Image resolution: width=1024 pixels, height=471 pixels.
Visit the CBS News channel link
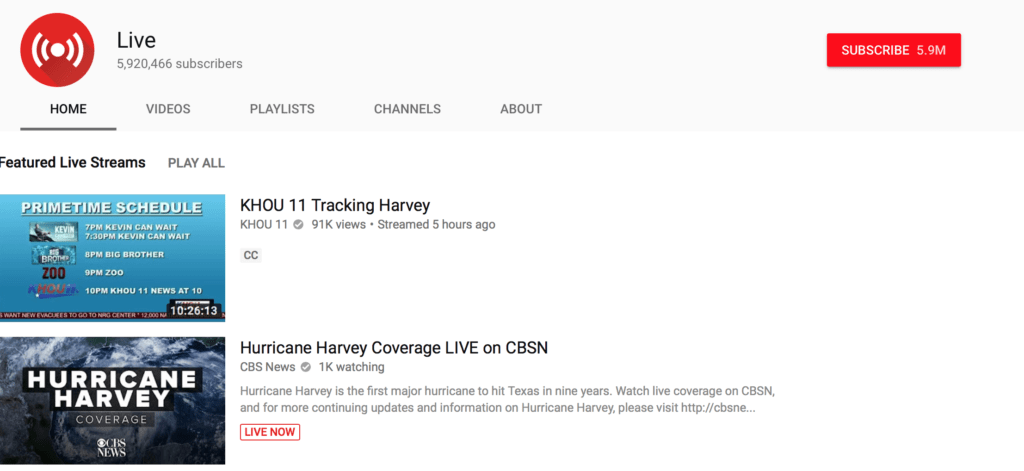265,367
